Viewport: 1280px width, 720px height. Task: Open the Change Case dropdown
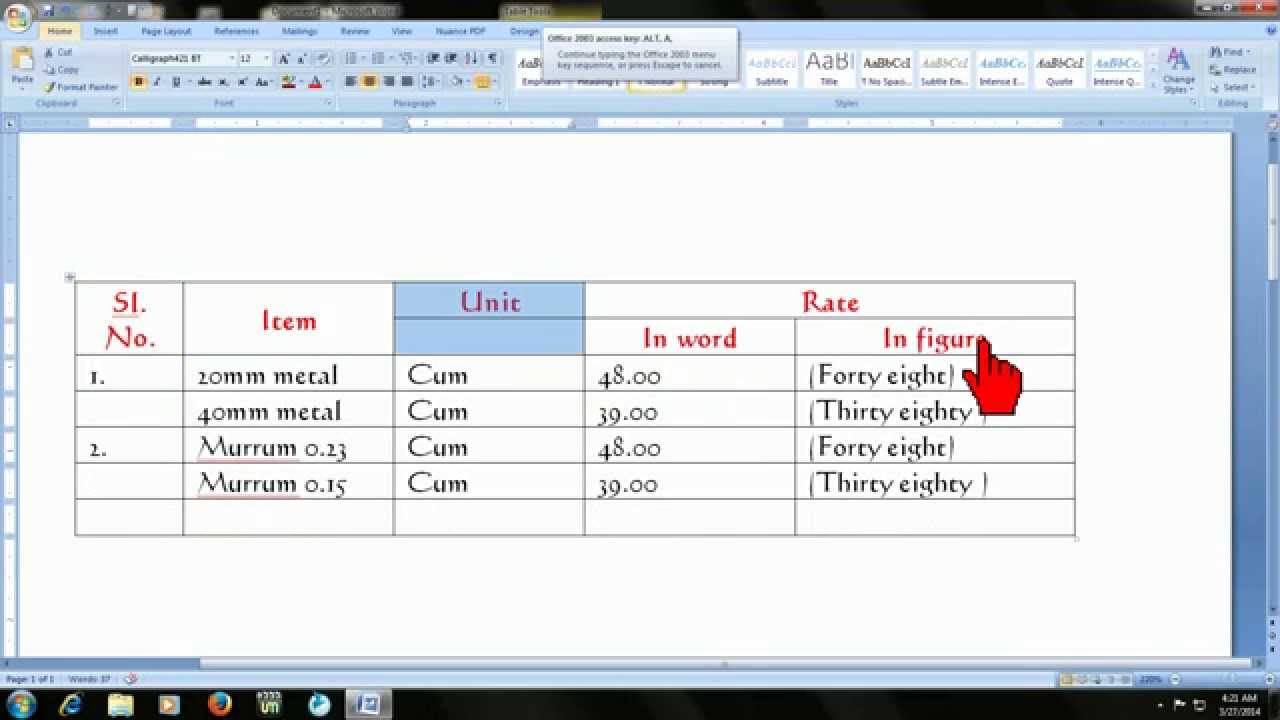tap(264, 82)
